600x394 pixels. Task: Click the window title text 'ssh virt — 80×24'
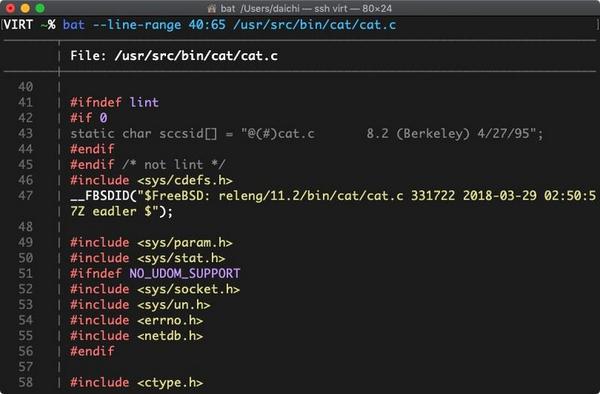click(x=353, y=8)
